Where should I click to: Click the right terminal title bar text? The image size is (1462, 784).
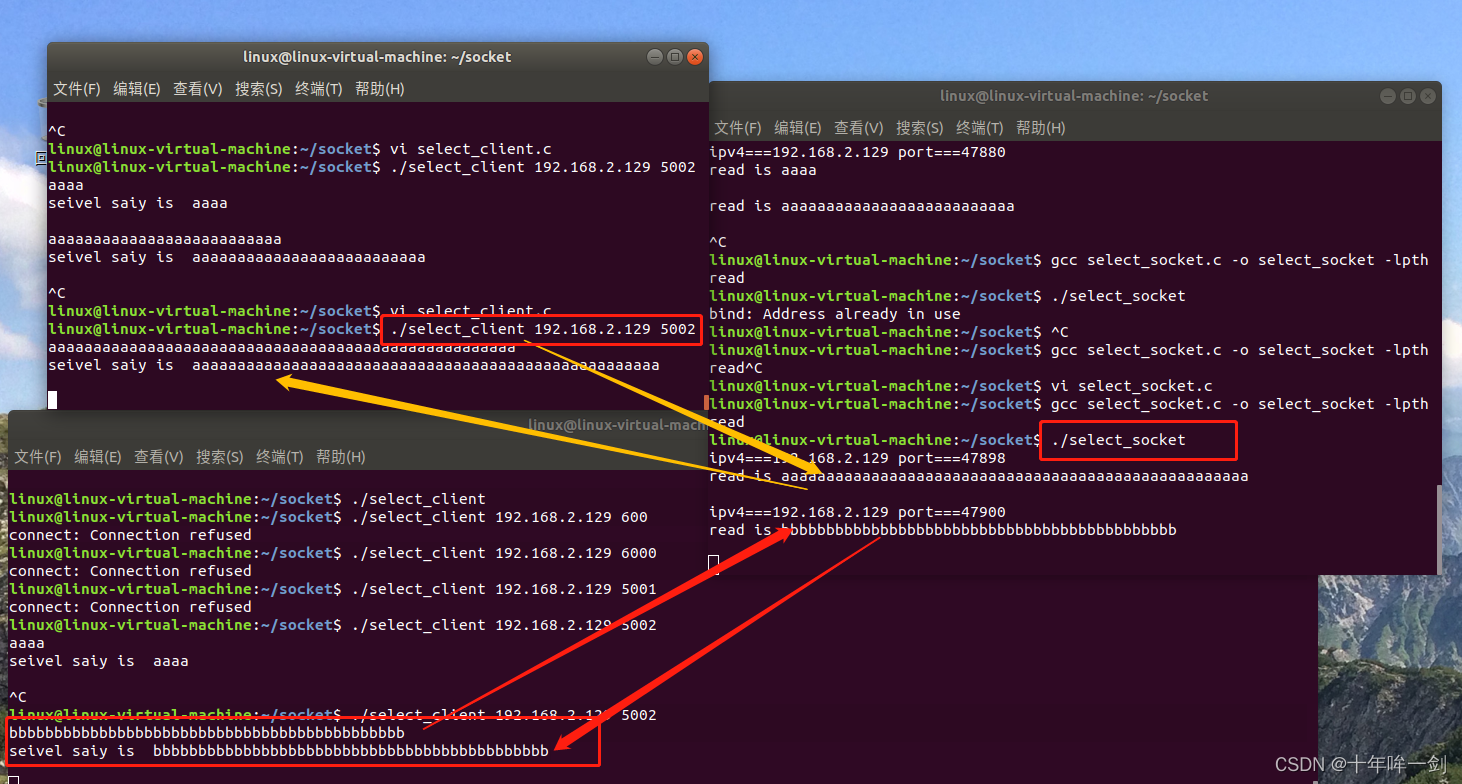point(1074,96)
